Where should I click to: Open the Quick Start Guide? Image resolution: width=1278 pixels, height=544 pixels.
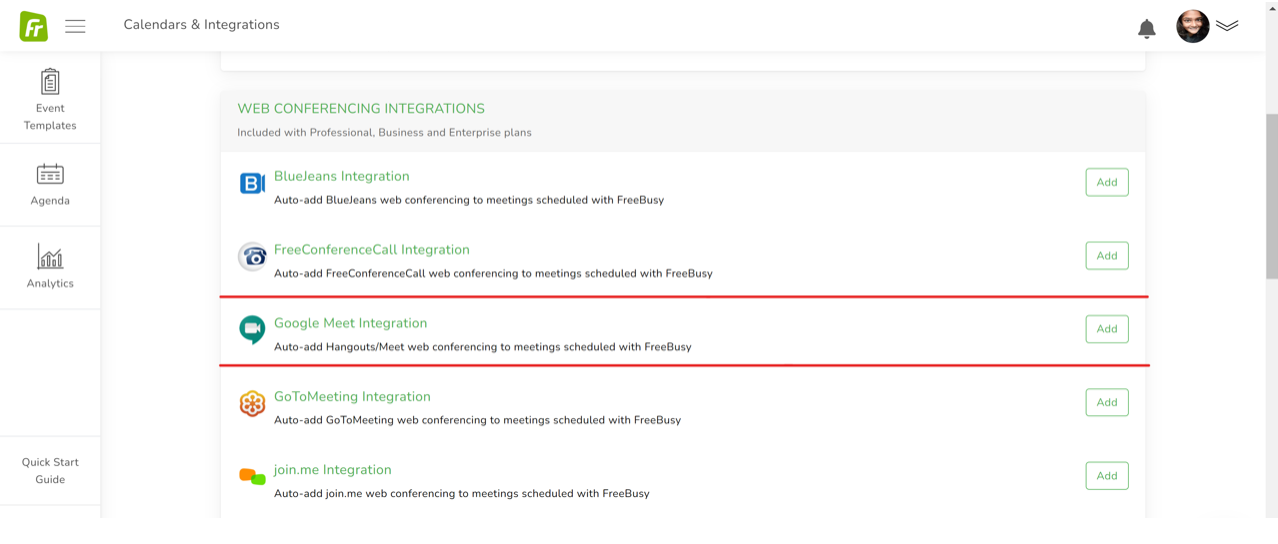(50, 471)
